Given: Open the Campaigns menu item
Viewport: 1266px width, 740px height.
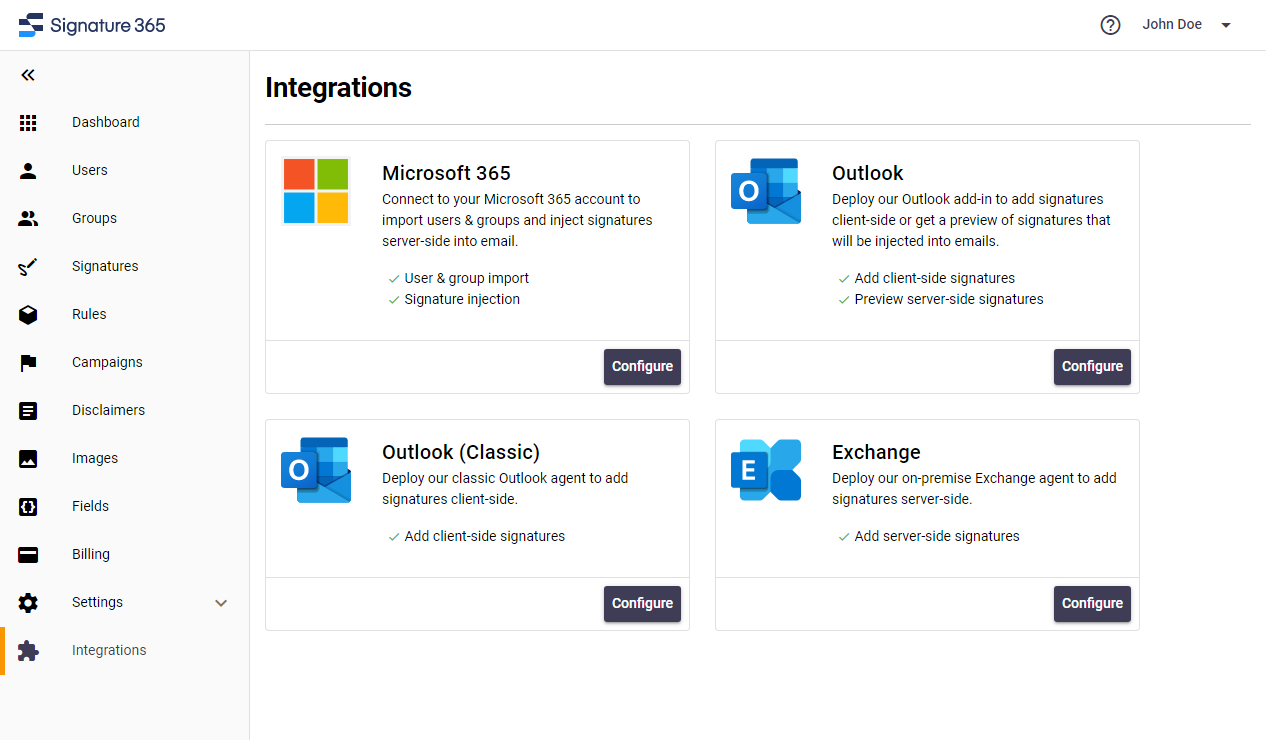Looking at the screenshot, I should 107,362.
